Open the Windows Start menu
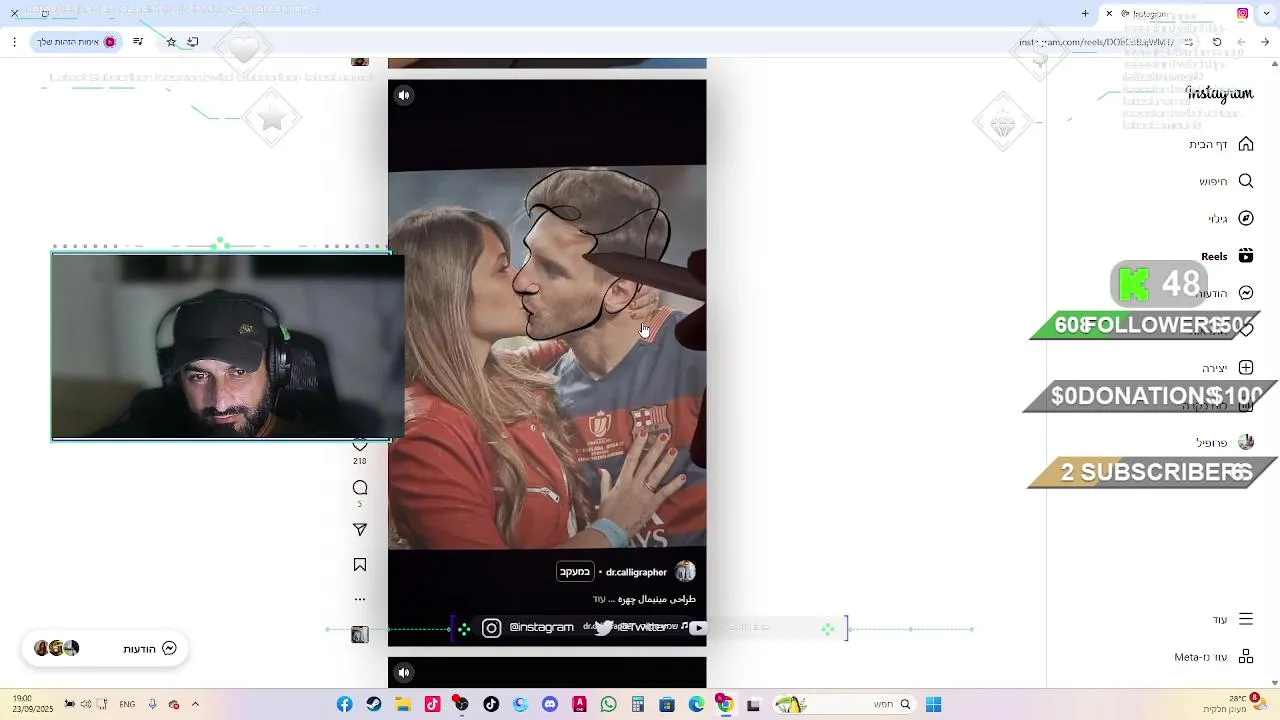The width and height of the screenshot is (1280, 720). pyautogui.click(x=933, y=705)
